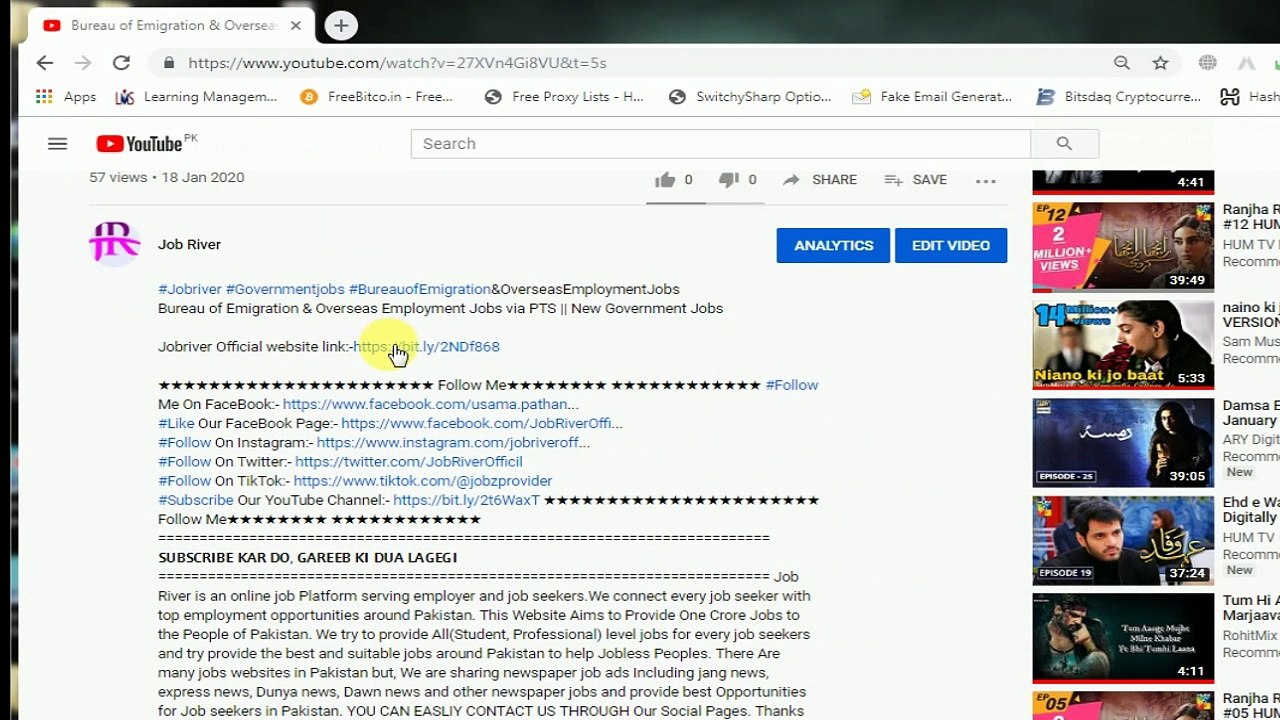Save the video to a playlist
1280x720 pixels.
pyautogui.click(x=916, y=180)
